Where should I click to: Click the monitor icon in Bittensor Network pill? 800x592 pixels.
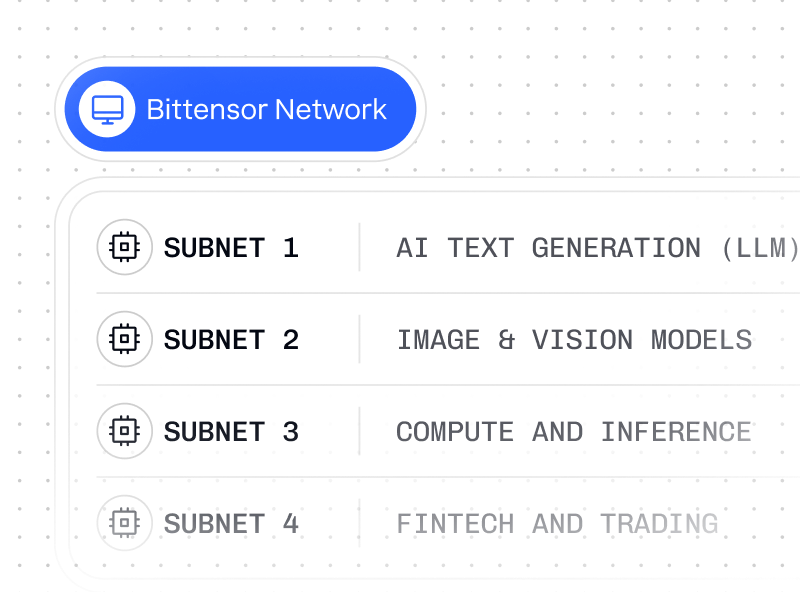coord(107,109)
